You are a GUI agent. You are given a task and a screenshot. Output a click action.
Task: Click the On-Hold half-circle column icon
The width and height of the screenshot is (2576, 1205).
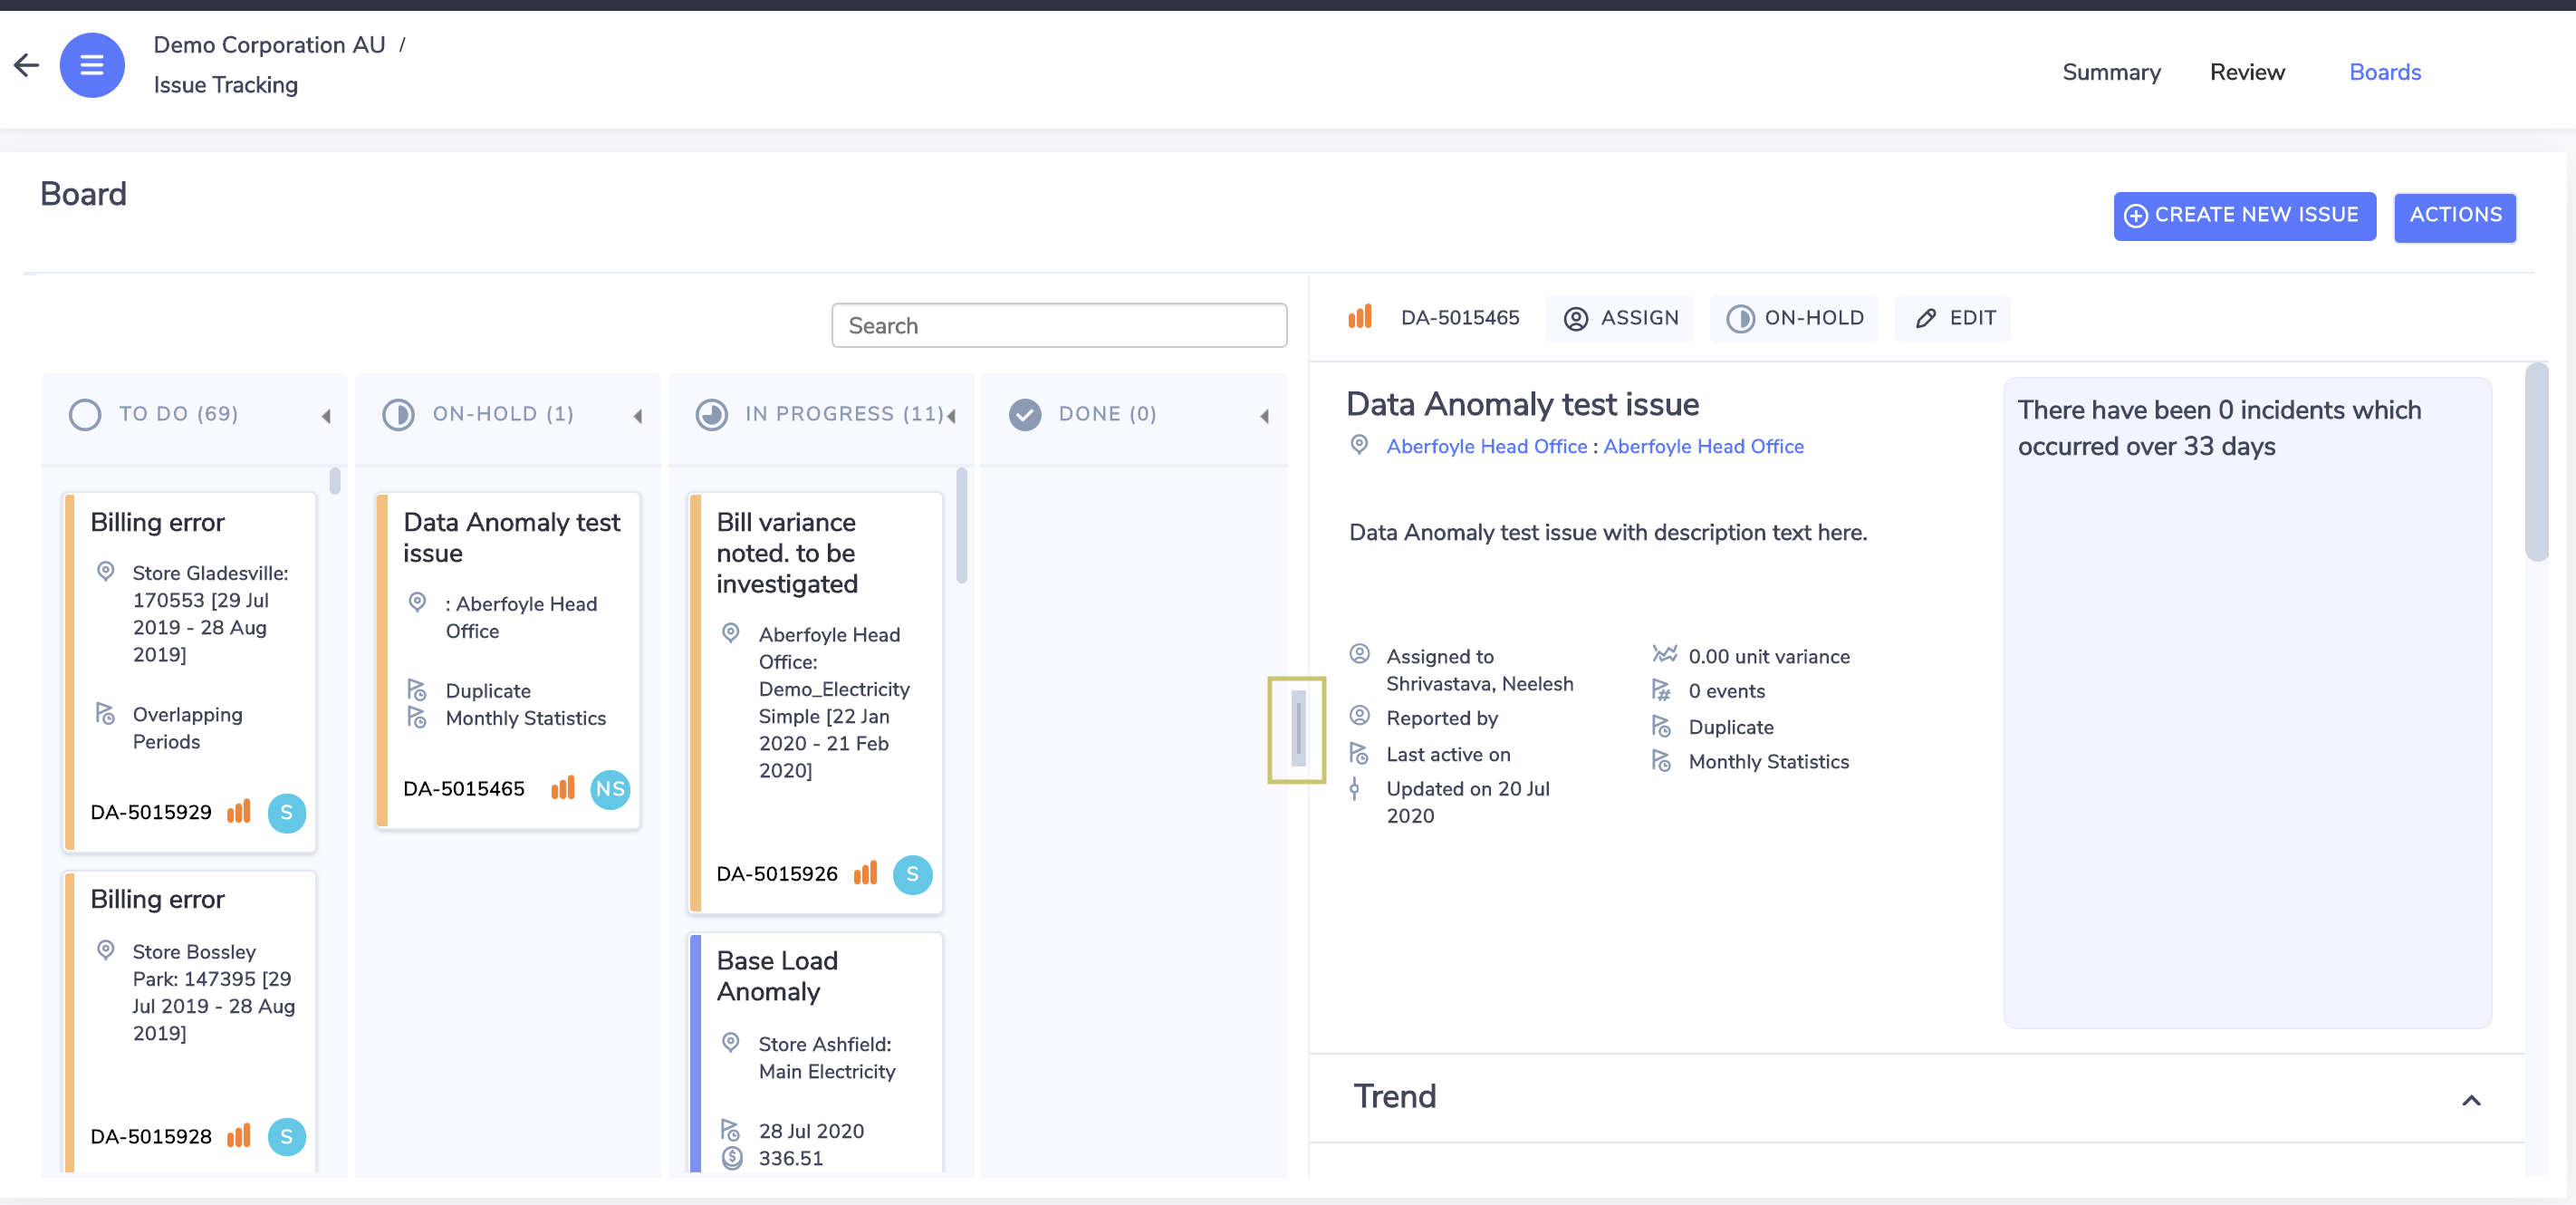[x=398, y=414]
